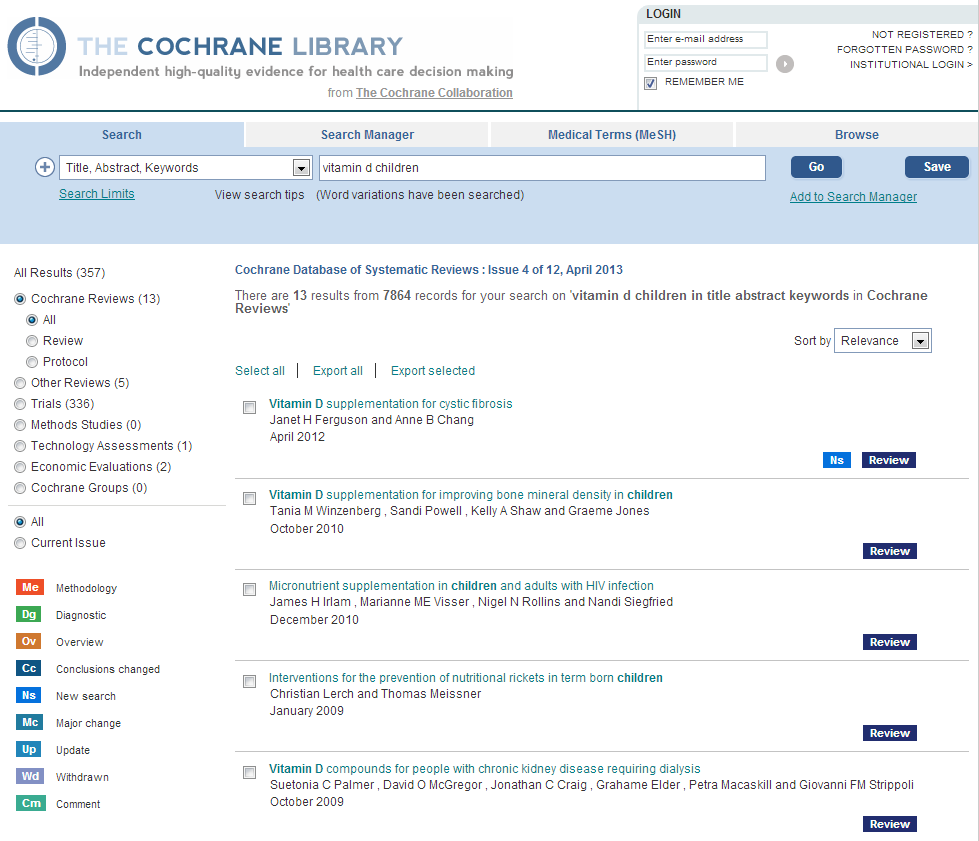Click Review badge on chronic kidney disease result

tap(890, 824)
